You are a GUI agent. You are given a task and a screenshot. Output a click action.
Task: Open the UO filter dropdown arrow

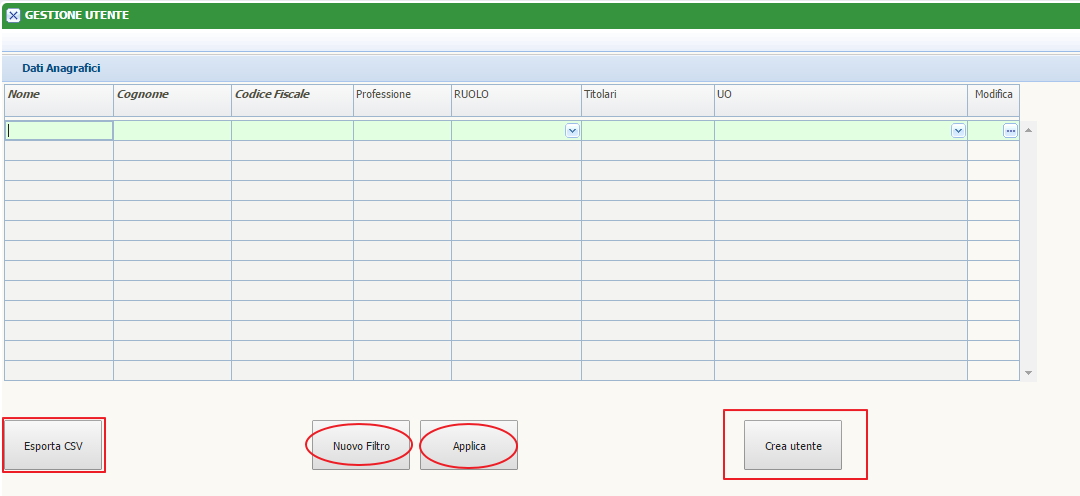[958, 131]
